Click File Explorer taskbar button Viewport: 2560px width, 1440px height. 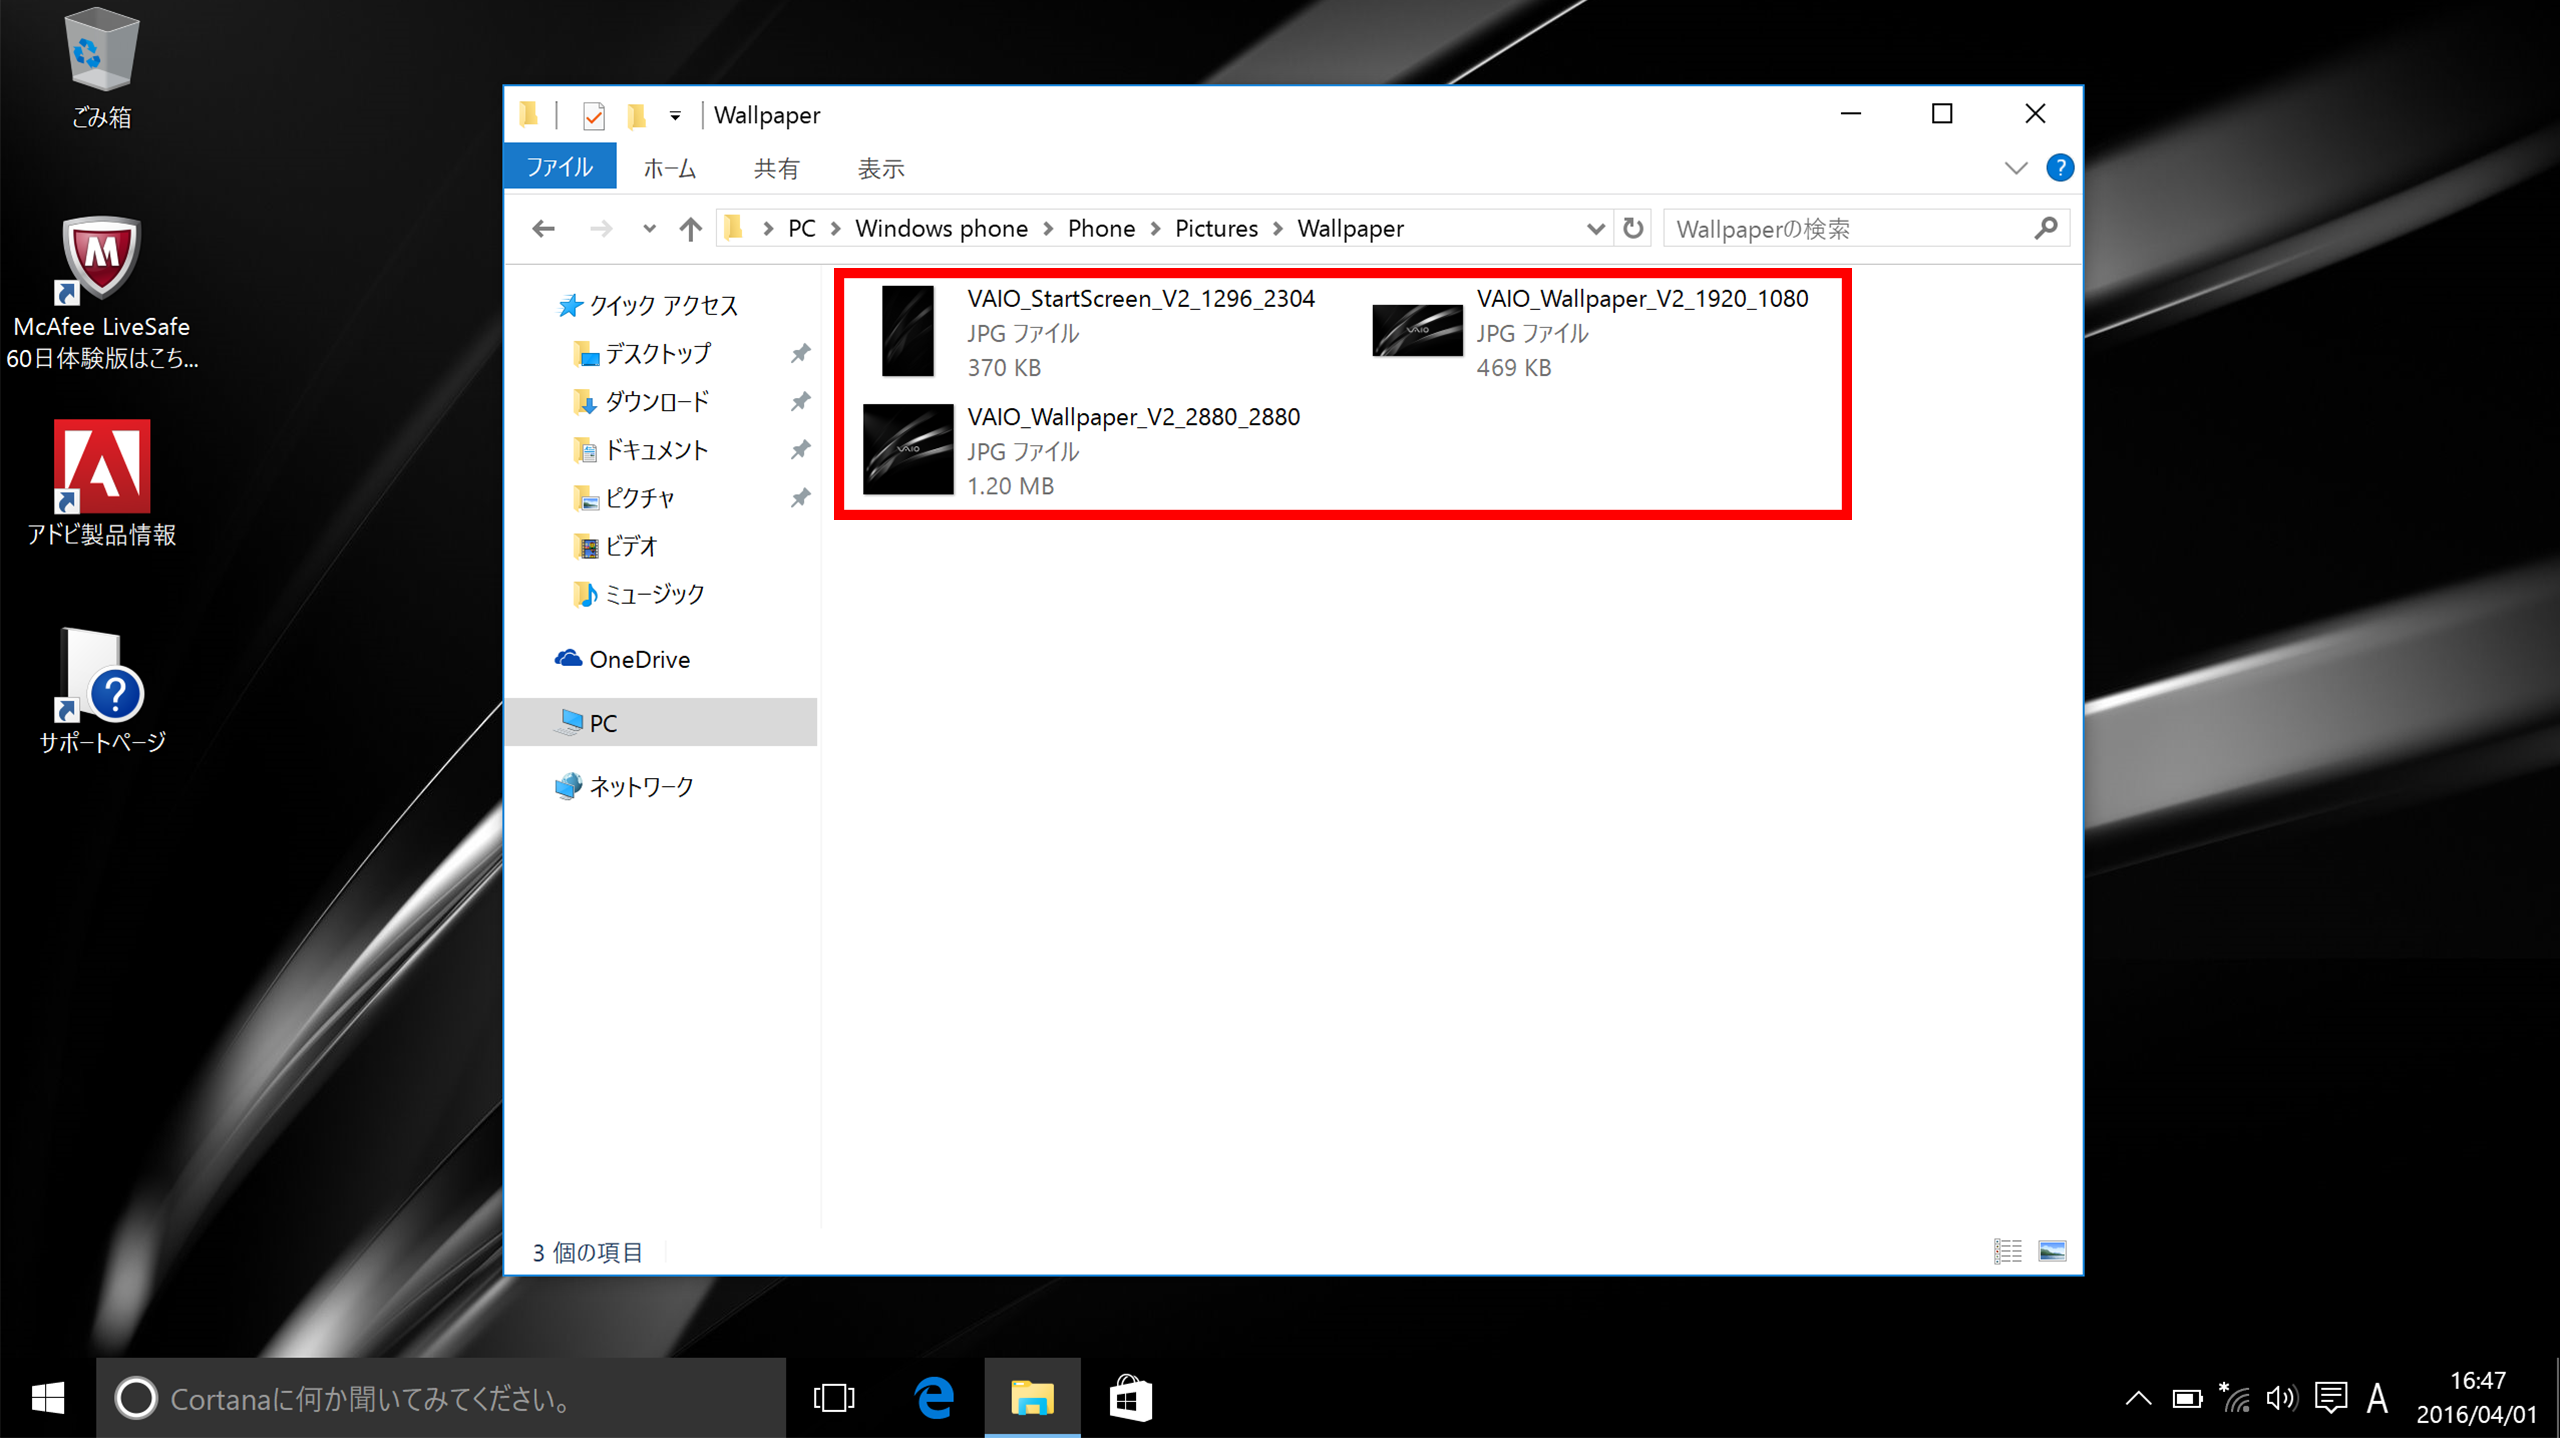[1032, 1398]
